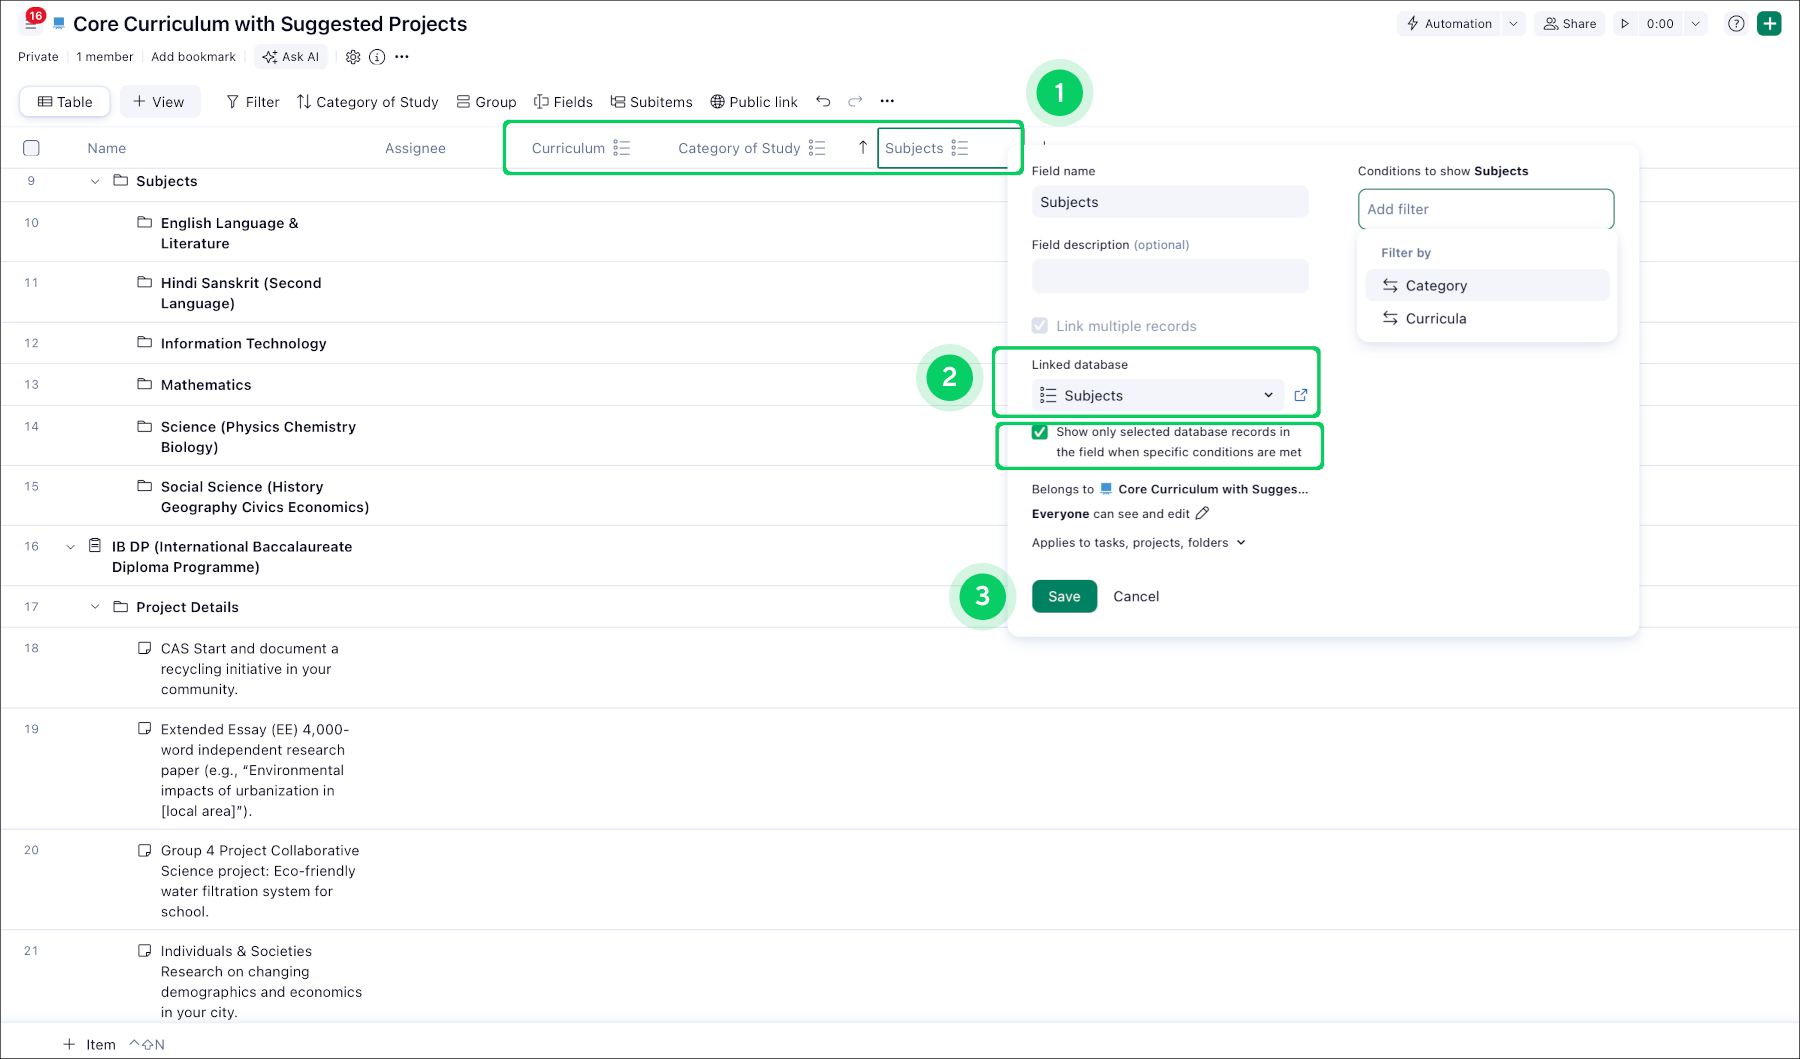This screenshot has width=1800, height=1059.
Task: Click the Link multiple records checkbox
Action: click(1040, 325)
